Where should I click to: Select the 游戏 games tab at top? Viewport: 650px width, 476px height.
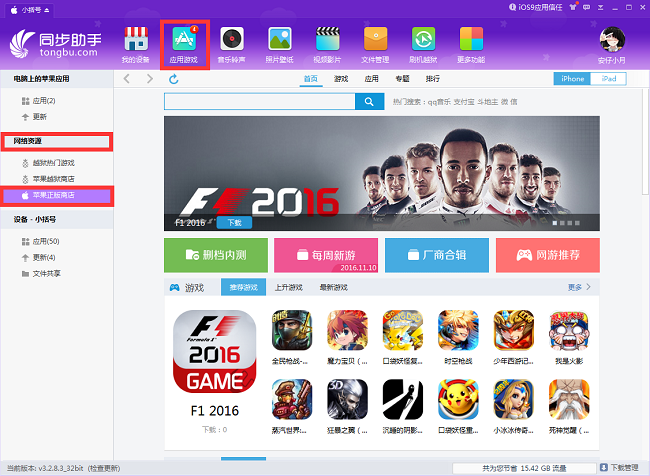[341, 79]
